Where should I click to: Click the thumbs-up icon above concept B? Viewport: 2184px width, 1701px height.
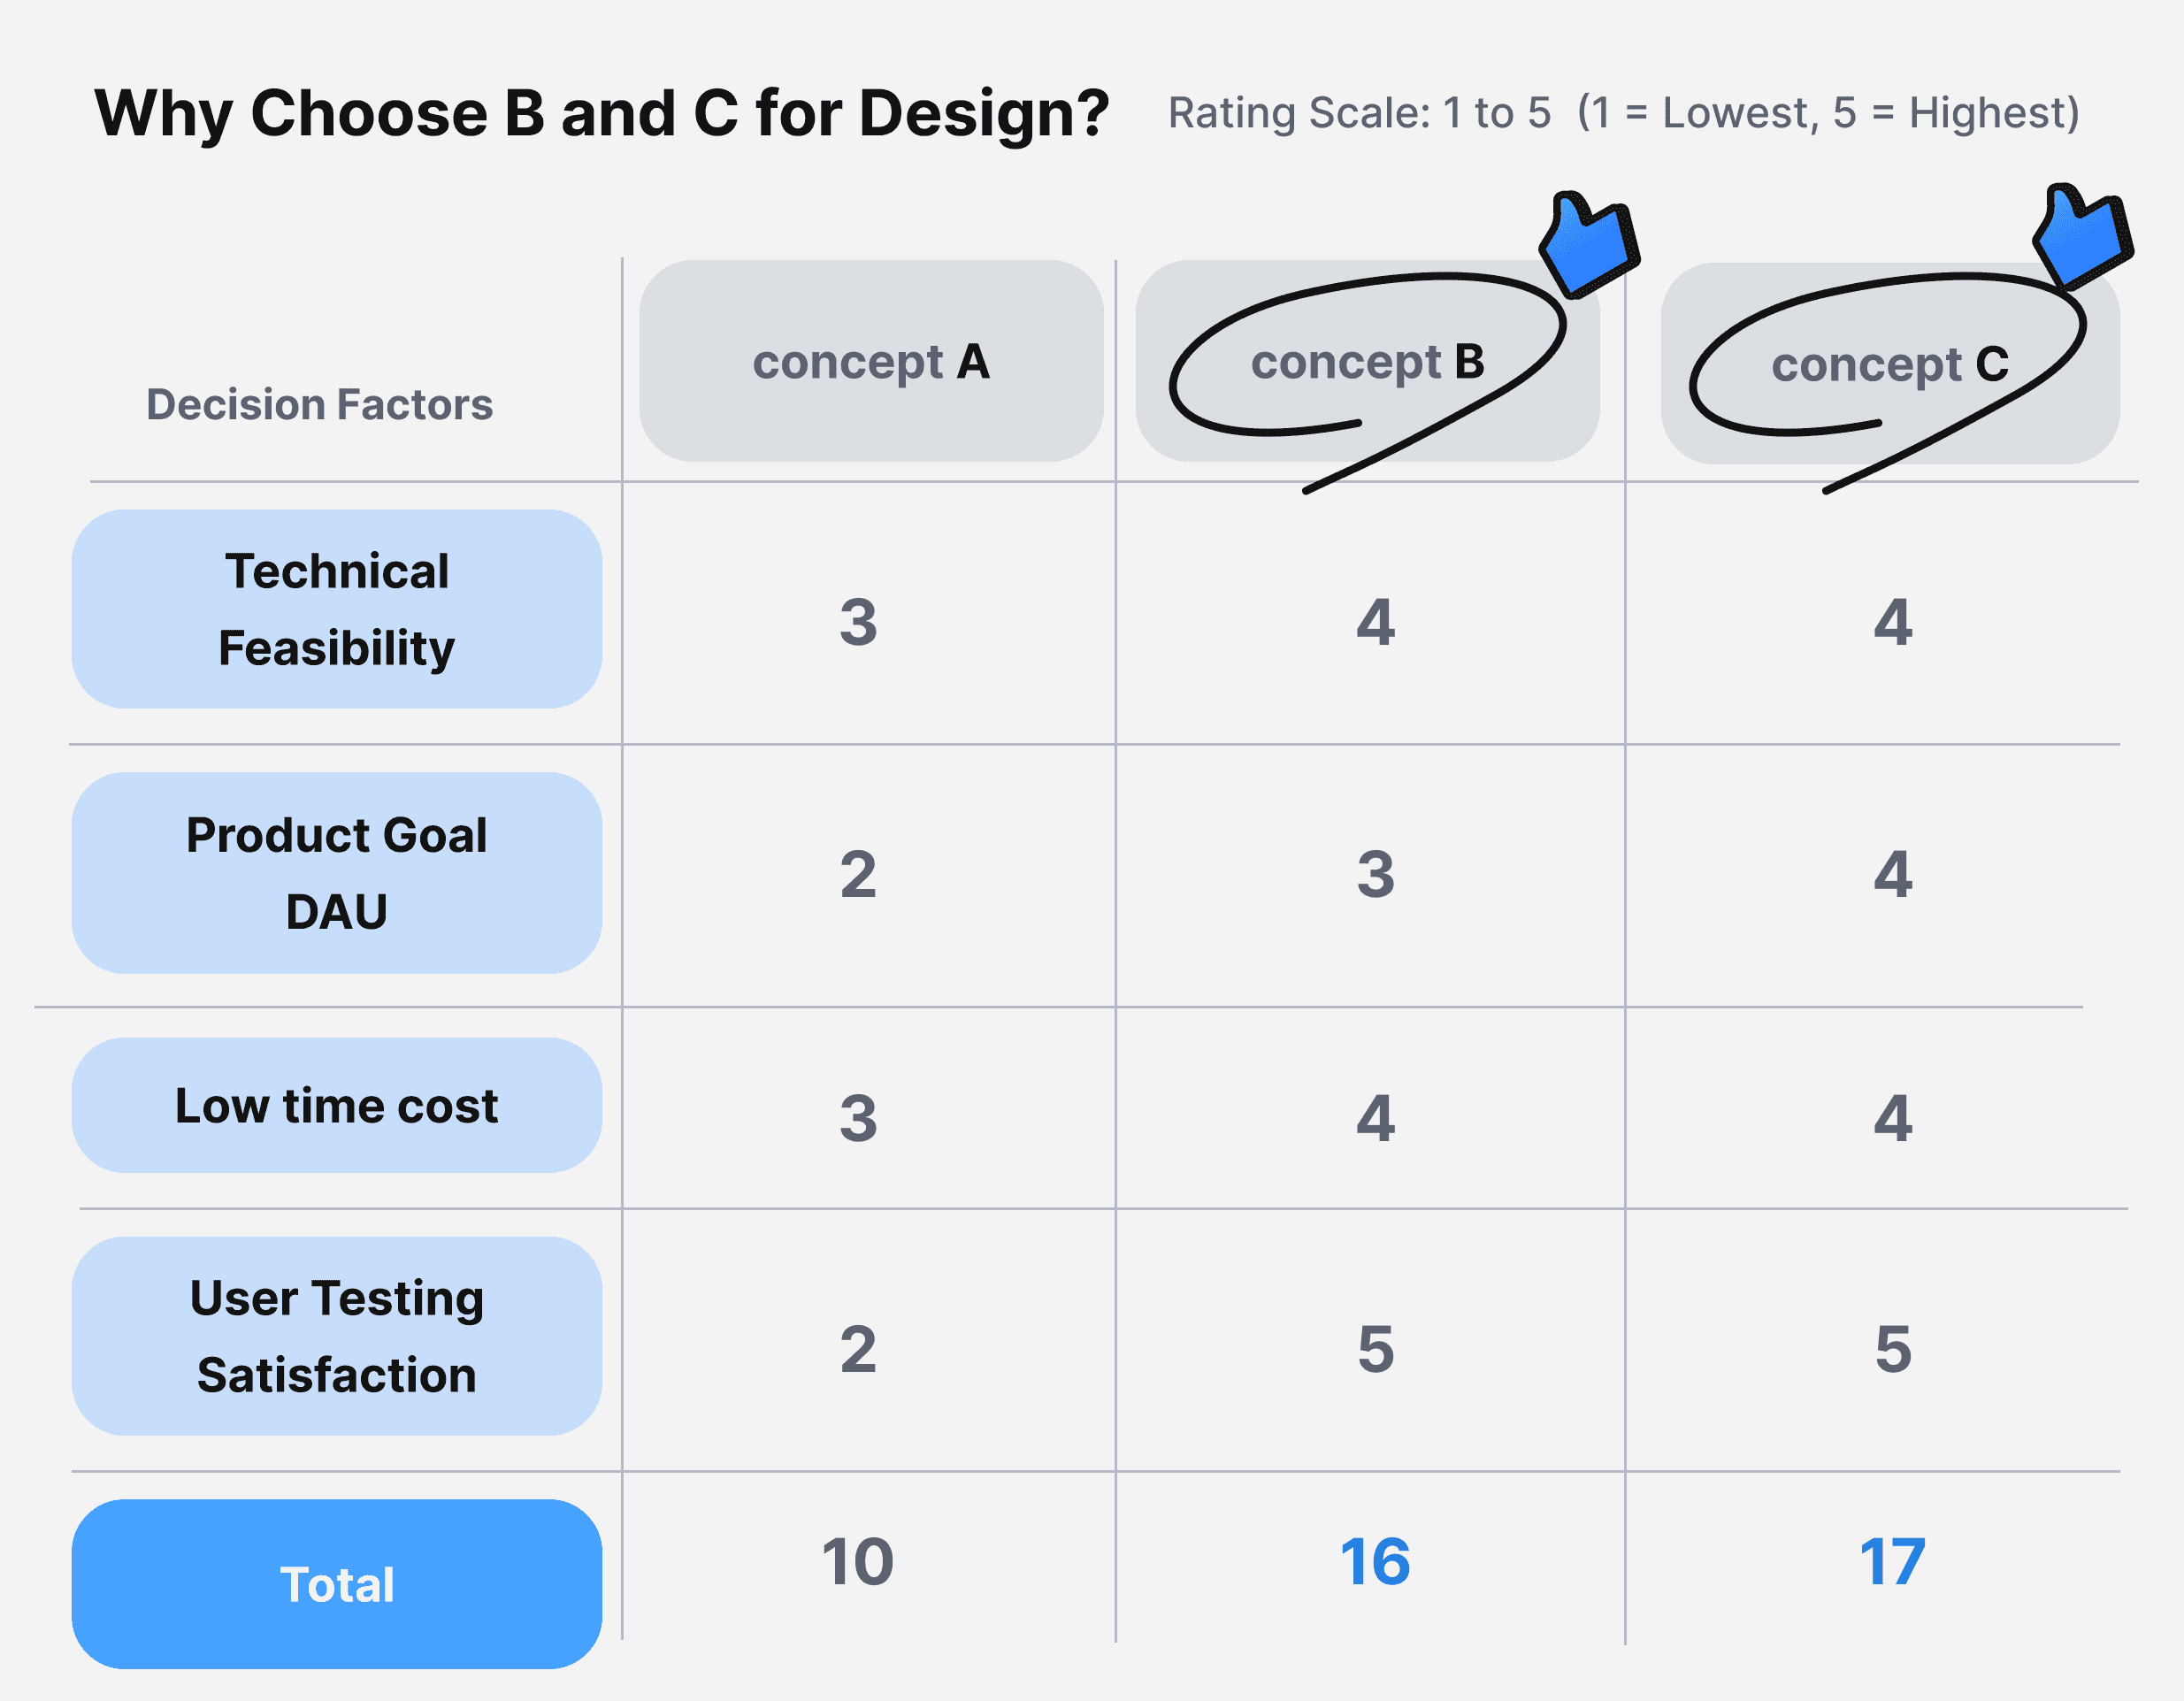[1589, 245]
